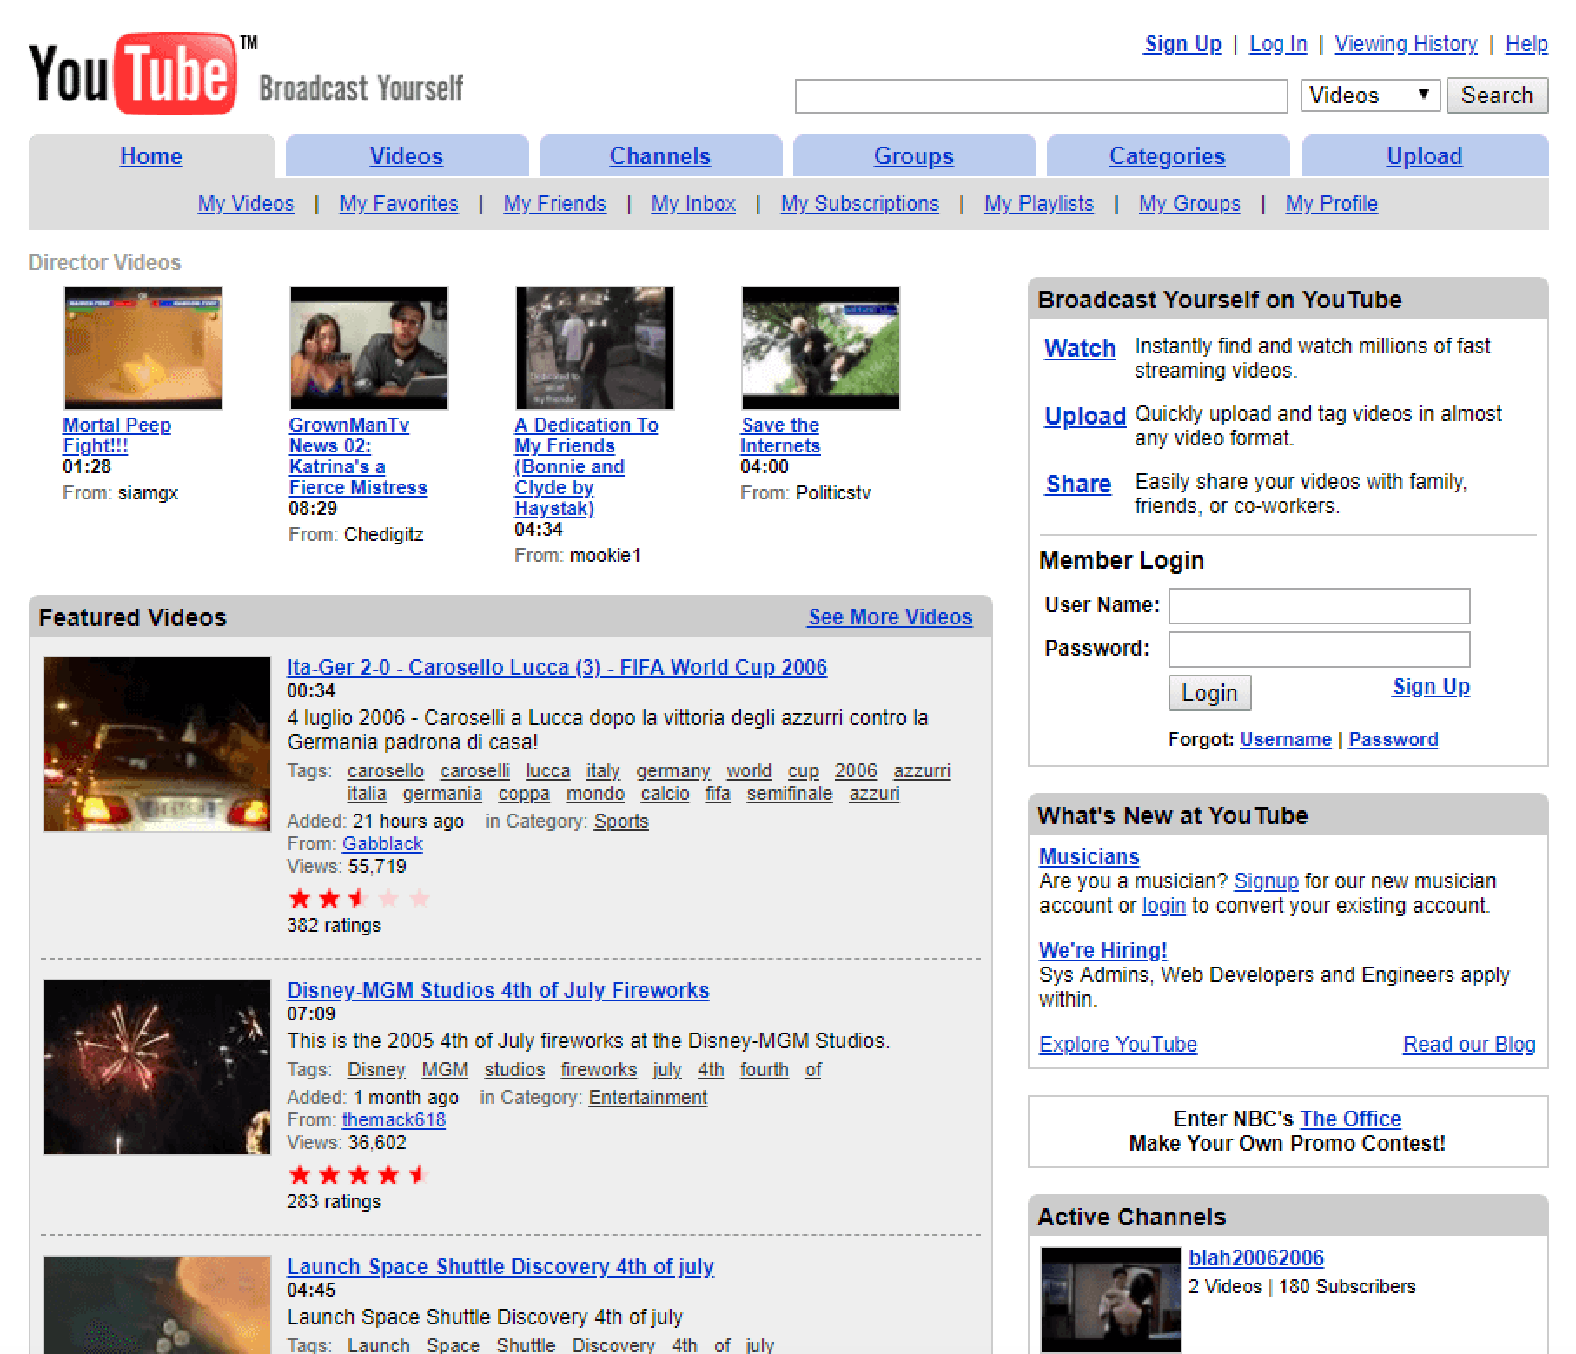Click the 'germany' tag link
This screenshot has width=1576, height=1354.
click(673, 771)
